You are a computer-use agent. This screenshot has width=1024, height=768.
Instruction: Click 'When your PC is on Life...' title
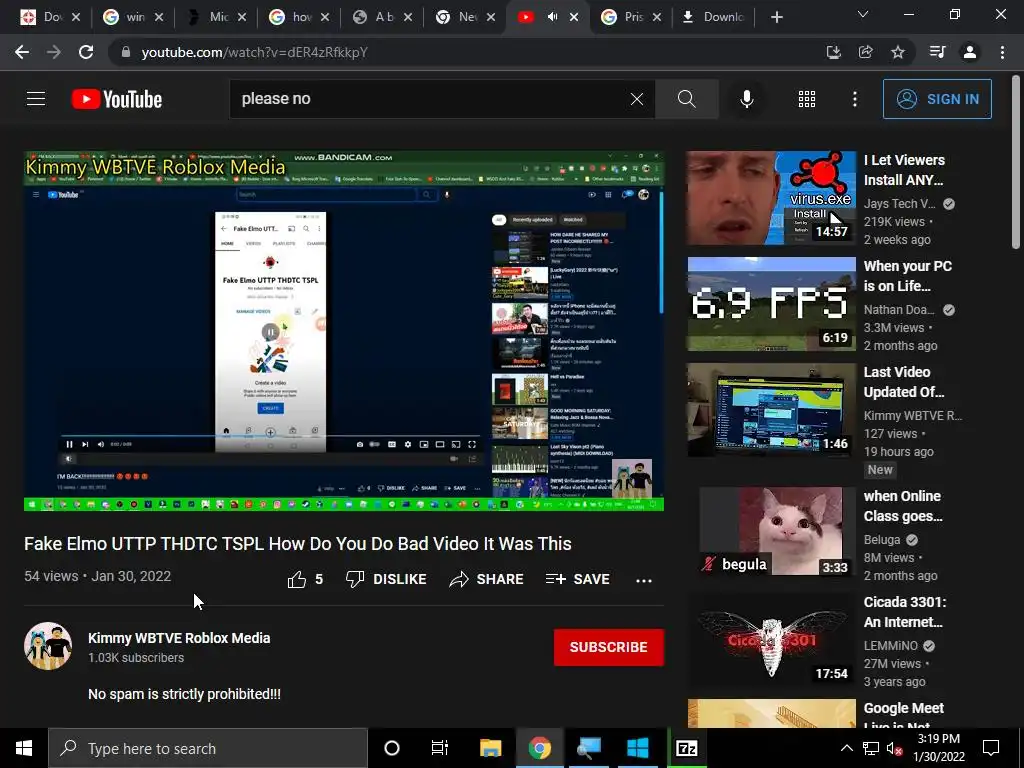[x=908, y=276]
